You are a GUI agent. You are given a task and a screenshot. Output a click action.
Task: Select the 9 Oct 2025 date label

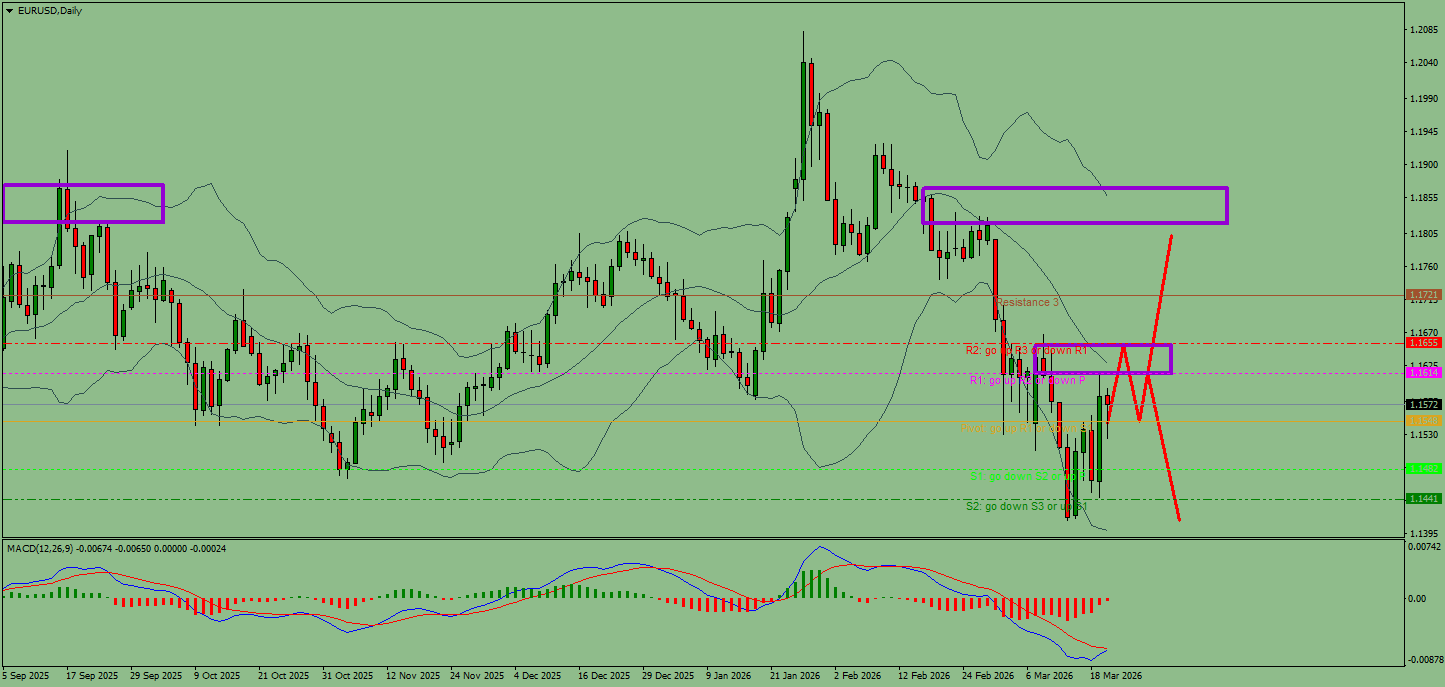(218, 676)
